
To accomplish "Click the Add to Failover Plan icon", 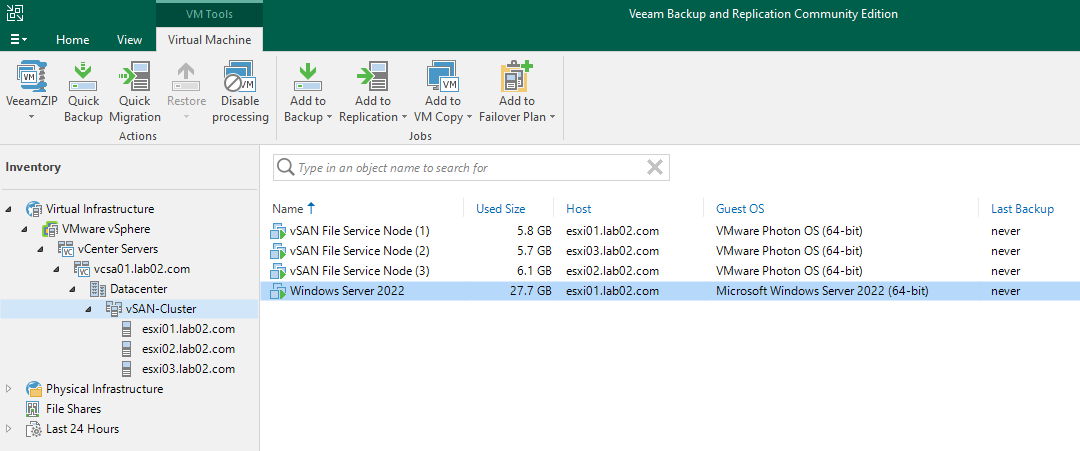I will (x=518, y=75).
